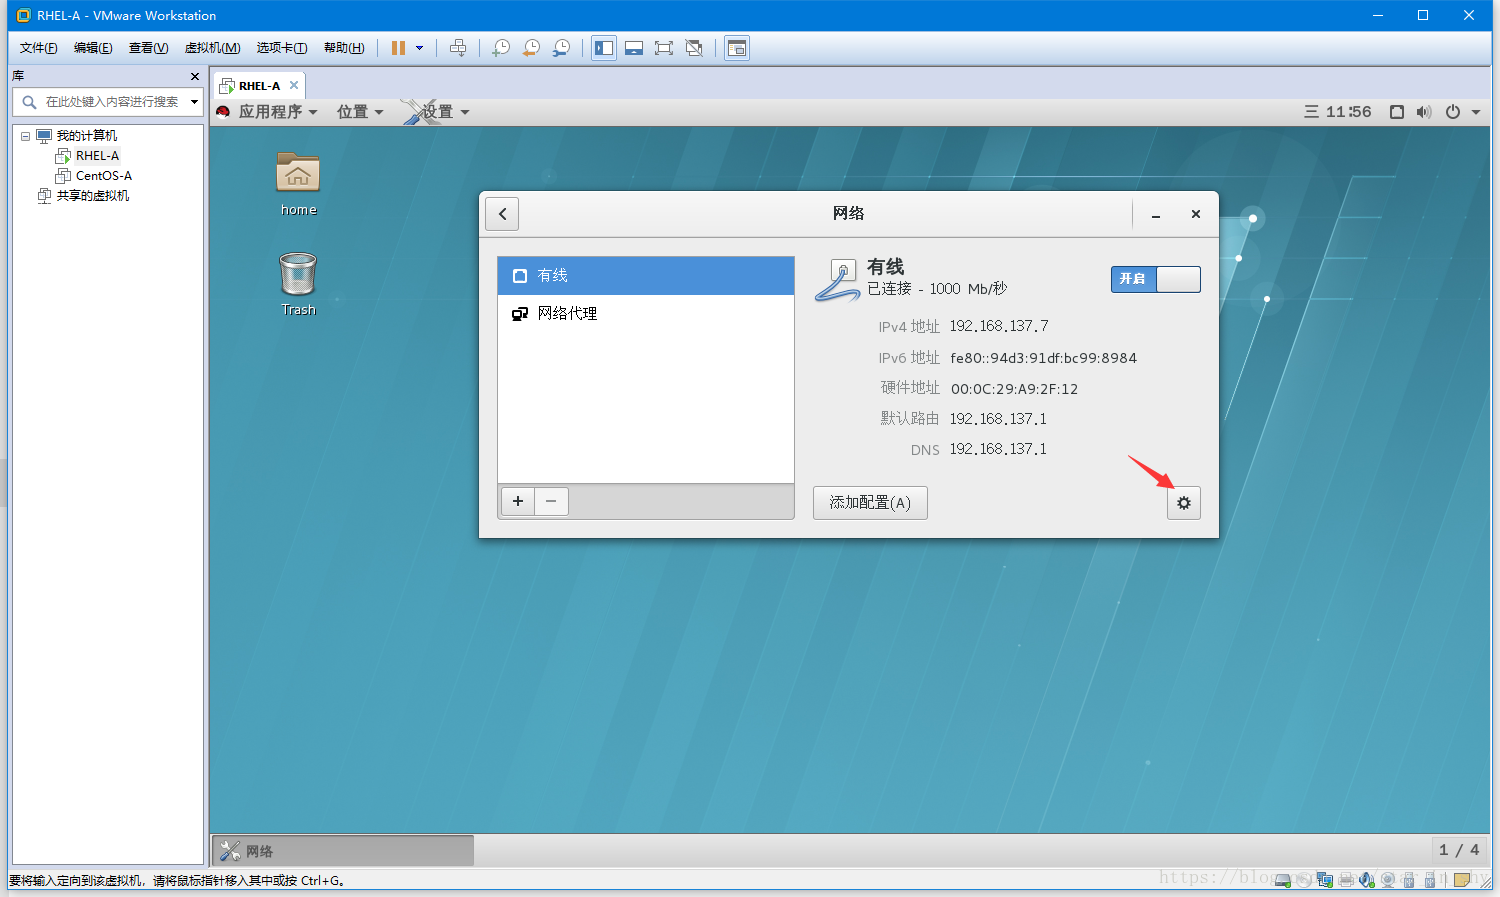Add a new connection with the plus button
The height and width of the screenshot is (897, 1500).
[518, 501]
